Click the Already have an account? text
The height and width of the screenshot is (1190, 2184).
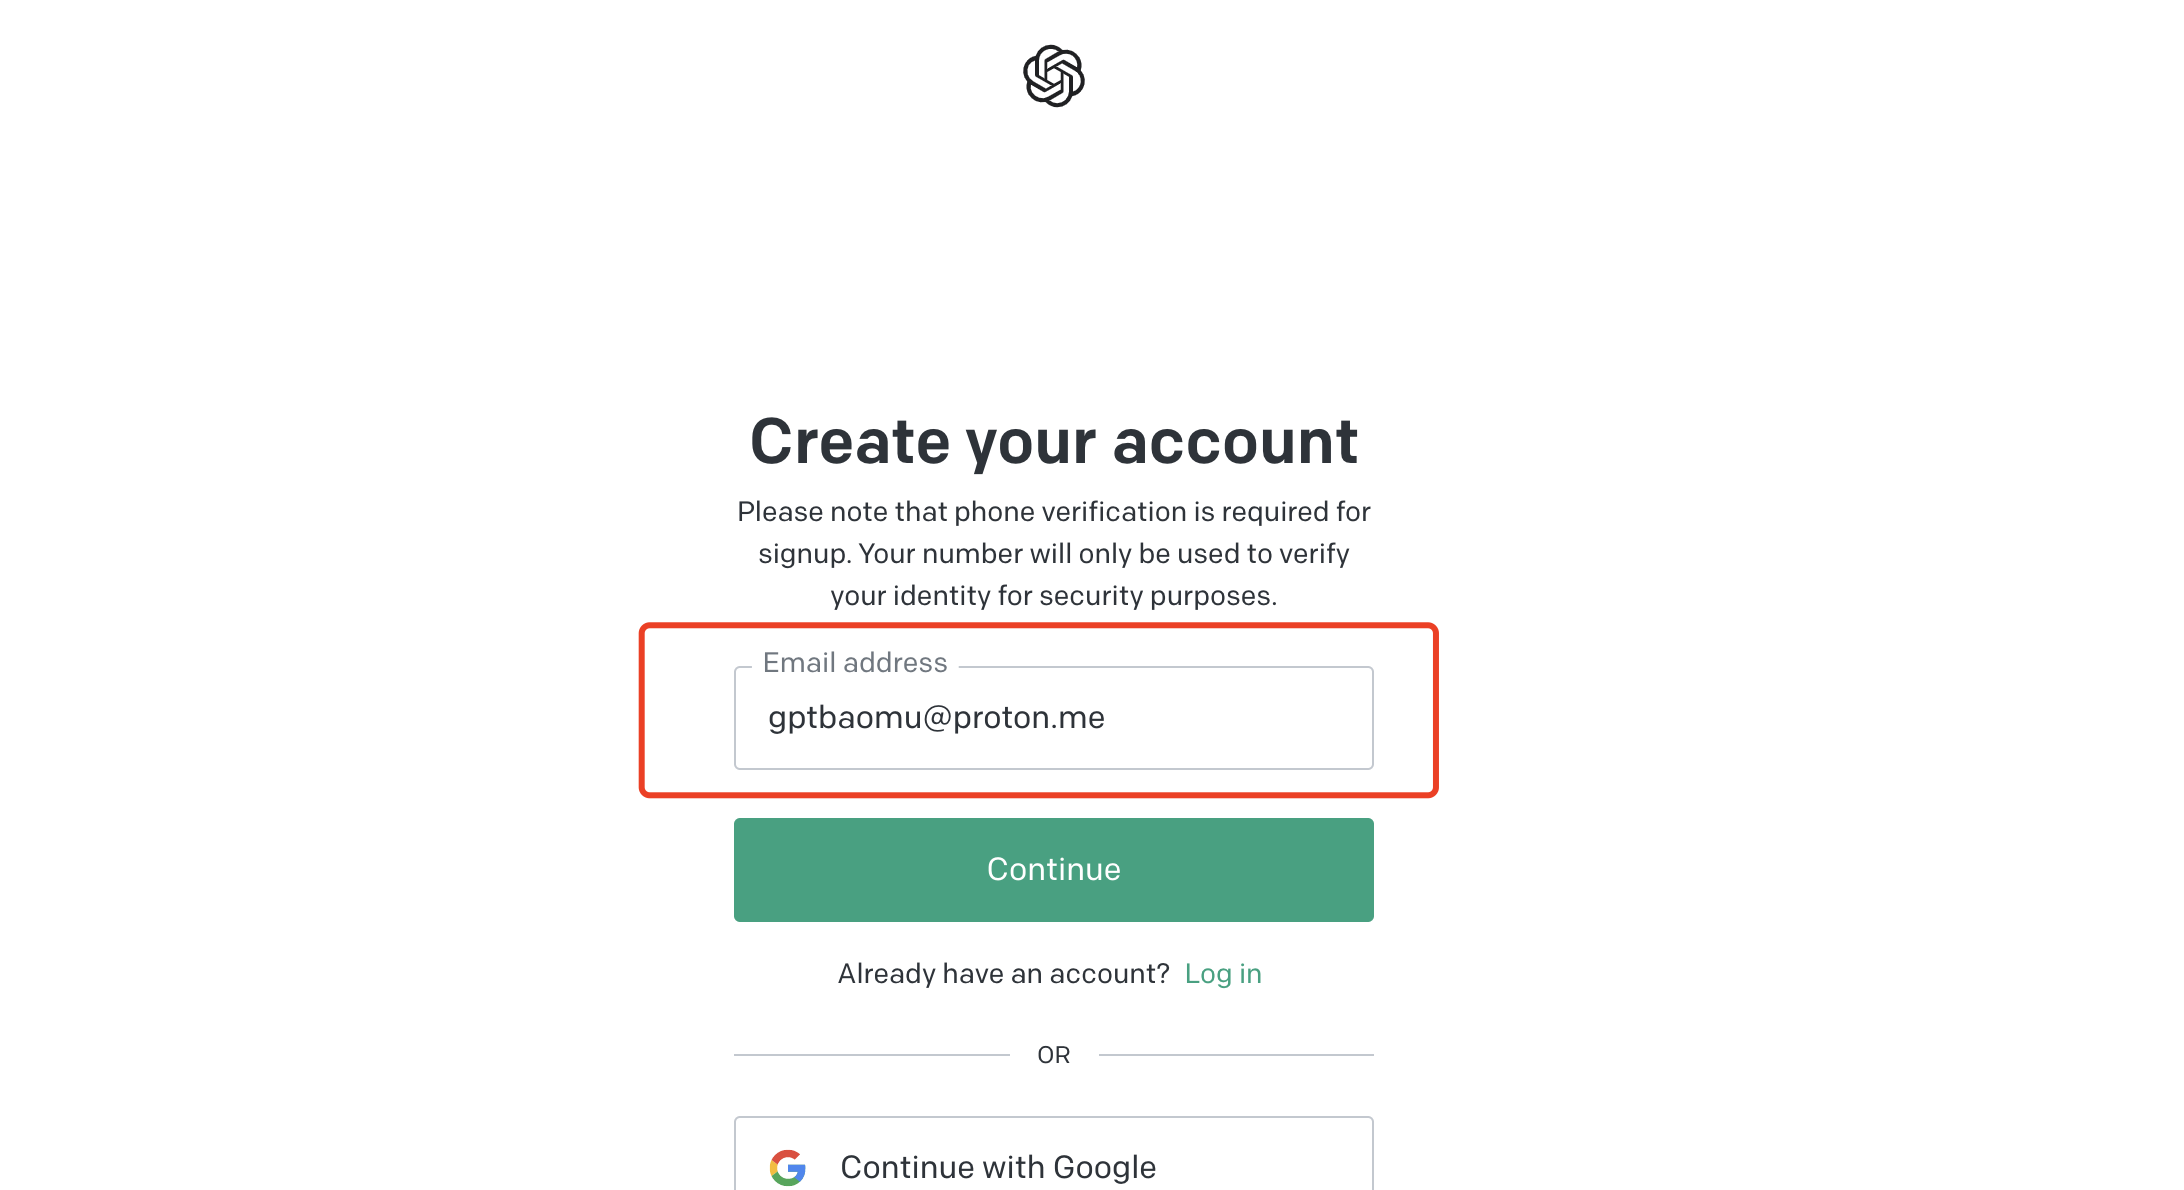click(x=1004, y=974)
